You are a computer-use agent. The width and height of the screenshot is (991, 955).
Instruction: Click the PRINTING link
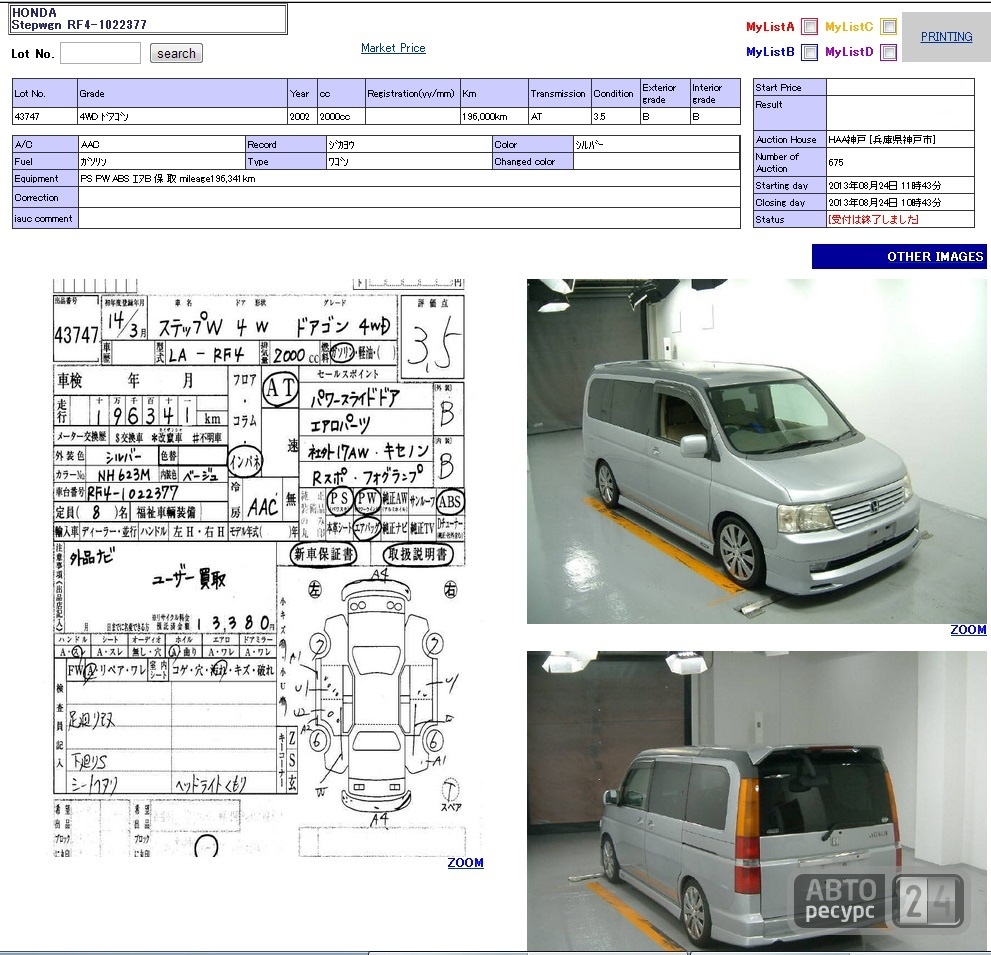(x=946, y=37)
